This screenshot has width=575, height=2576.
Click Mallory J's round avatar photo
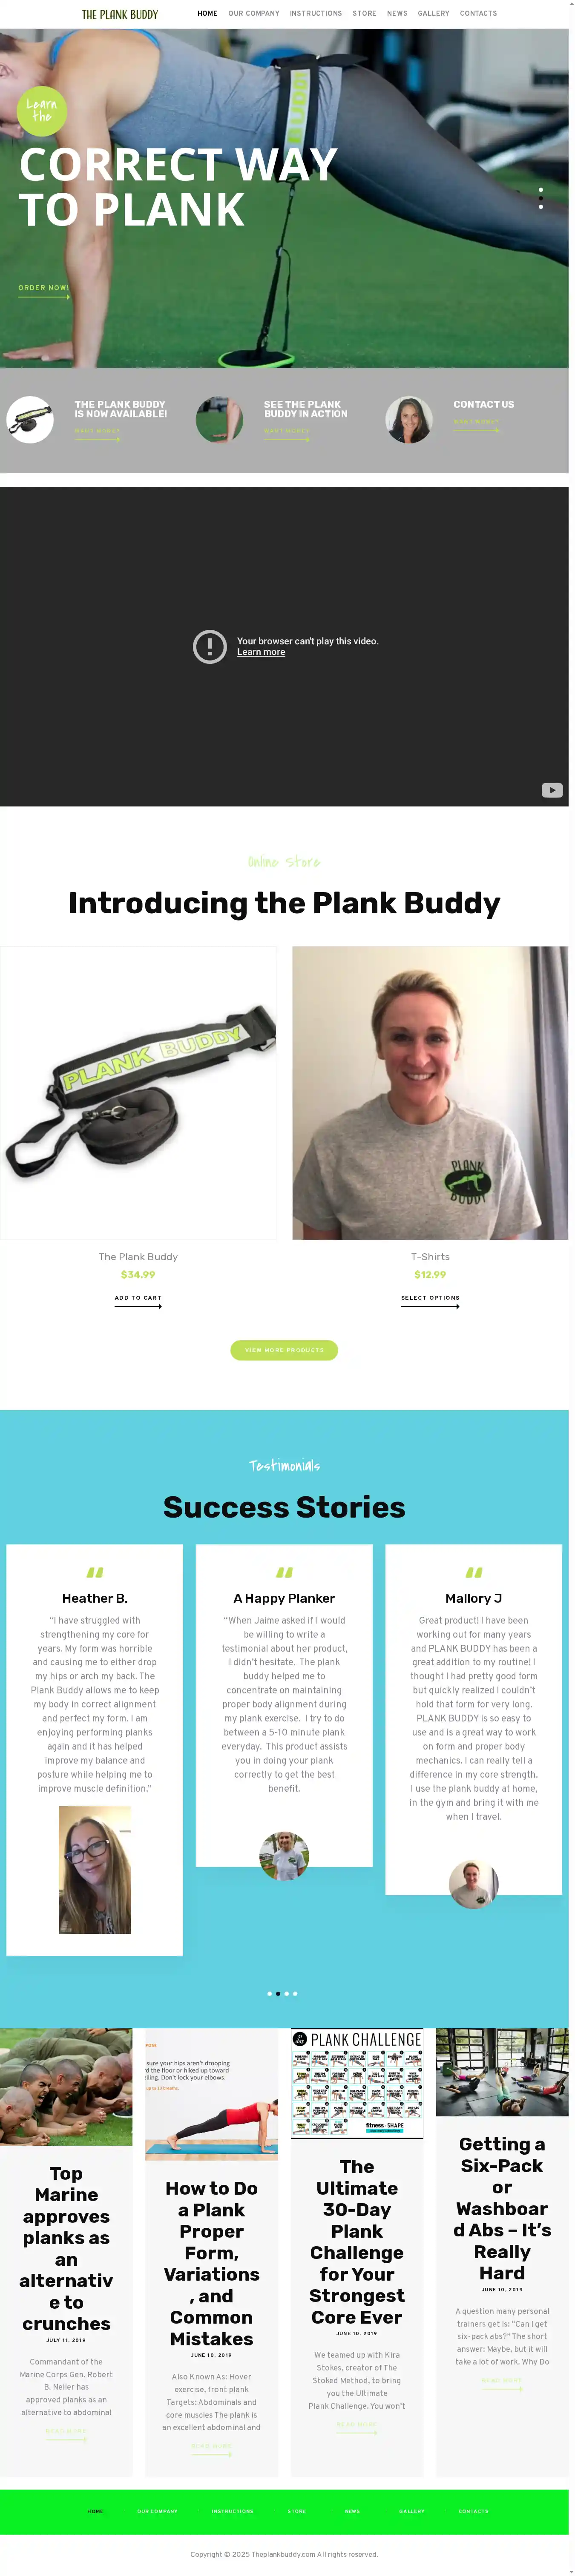473,1884
